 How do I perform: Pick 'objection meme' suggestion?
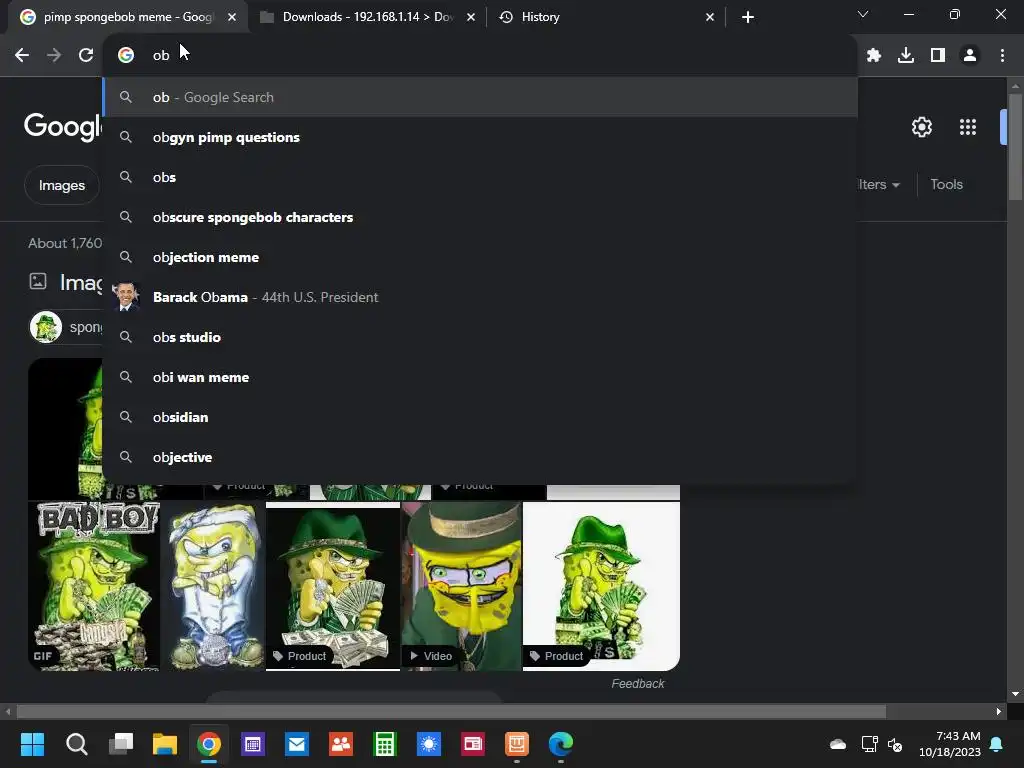pos(480,257)
